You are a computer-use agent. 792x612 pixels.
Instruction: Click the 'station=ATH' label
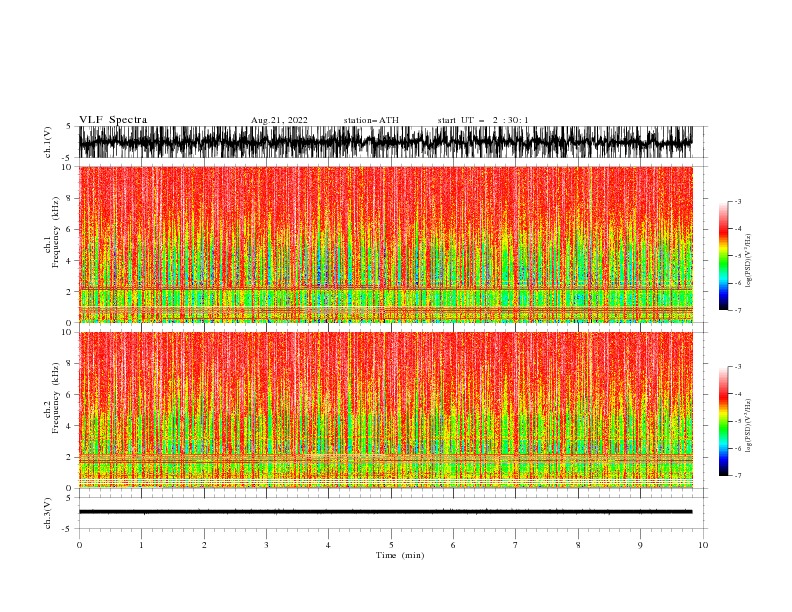coord(371,120)
